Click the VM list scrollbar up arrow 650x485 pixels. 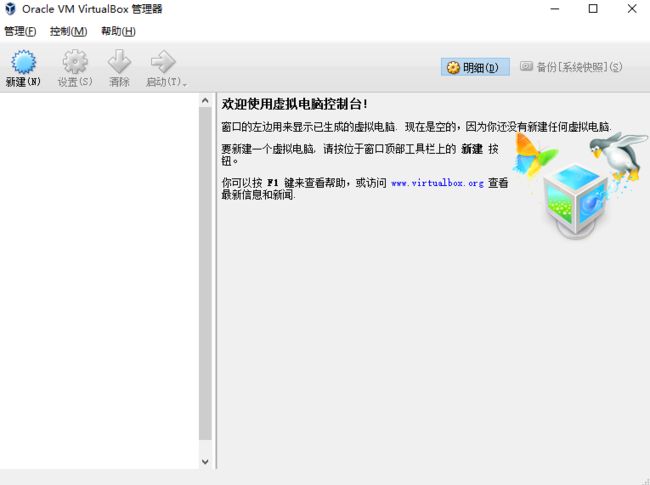[x=205, y=101]
